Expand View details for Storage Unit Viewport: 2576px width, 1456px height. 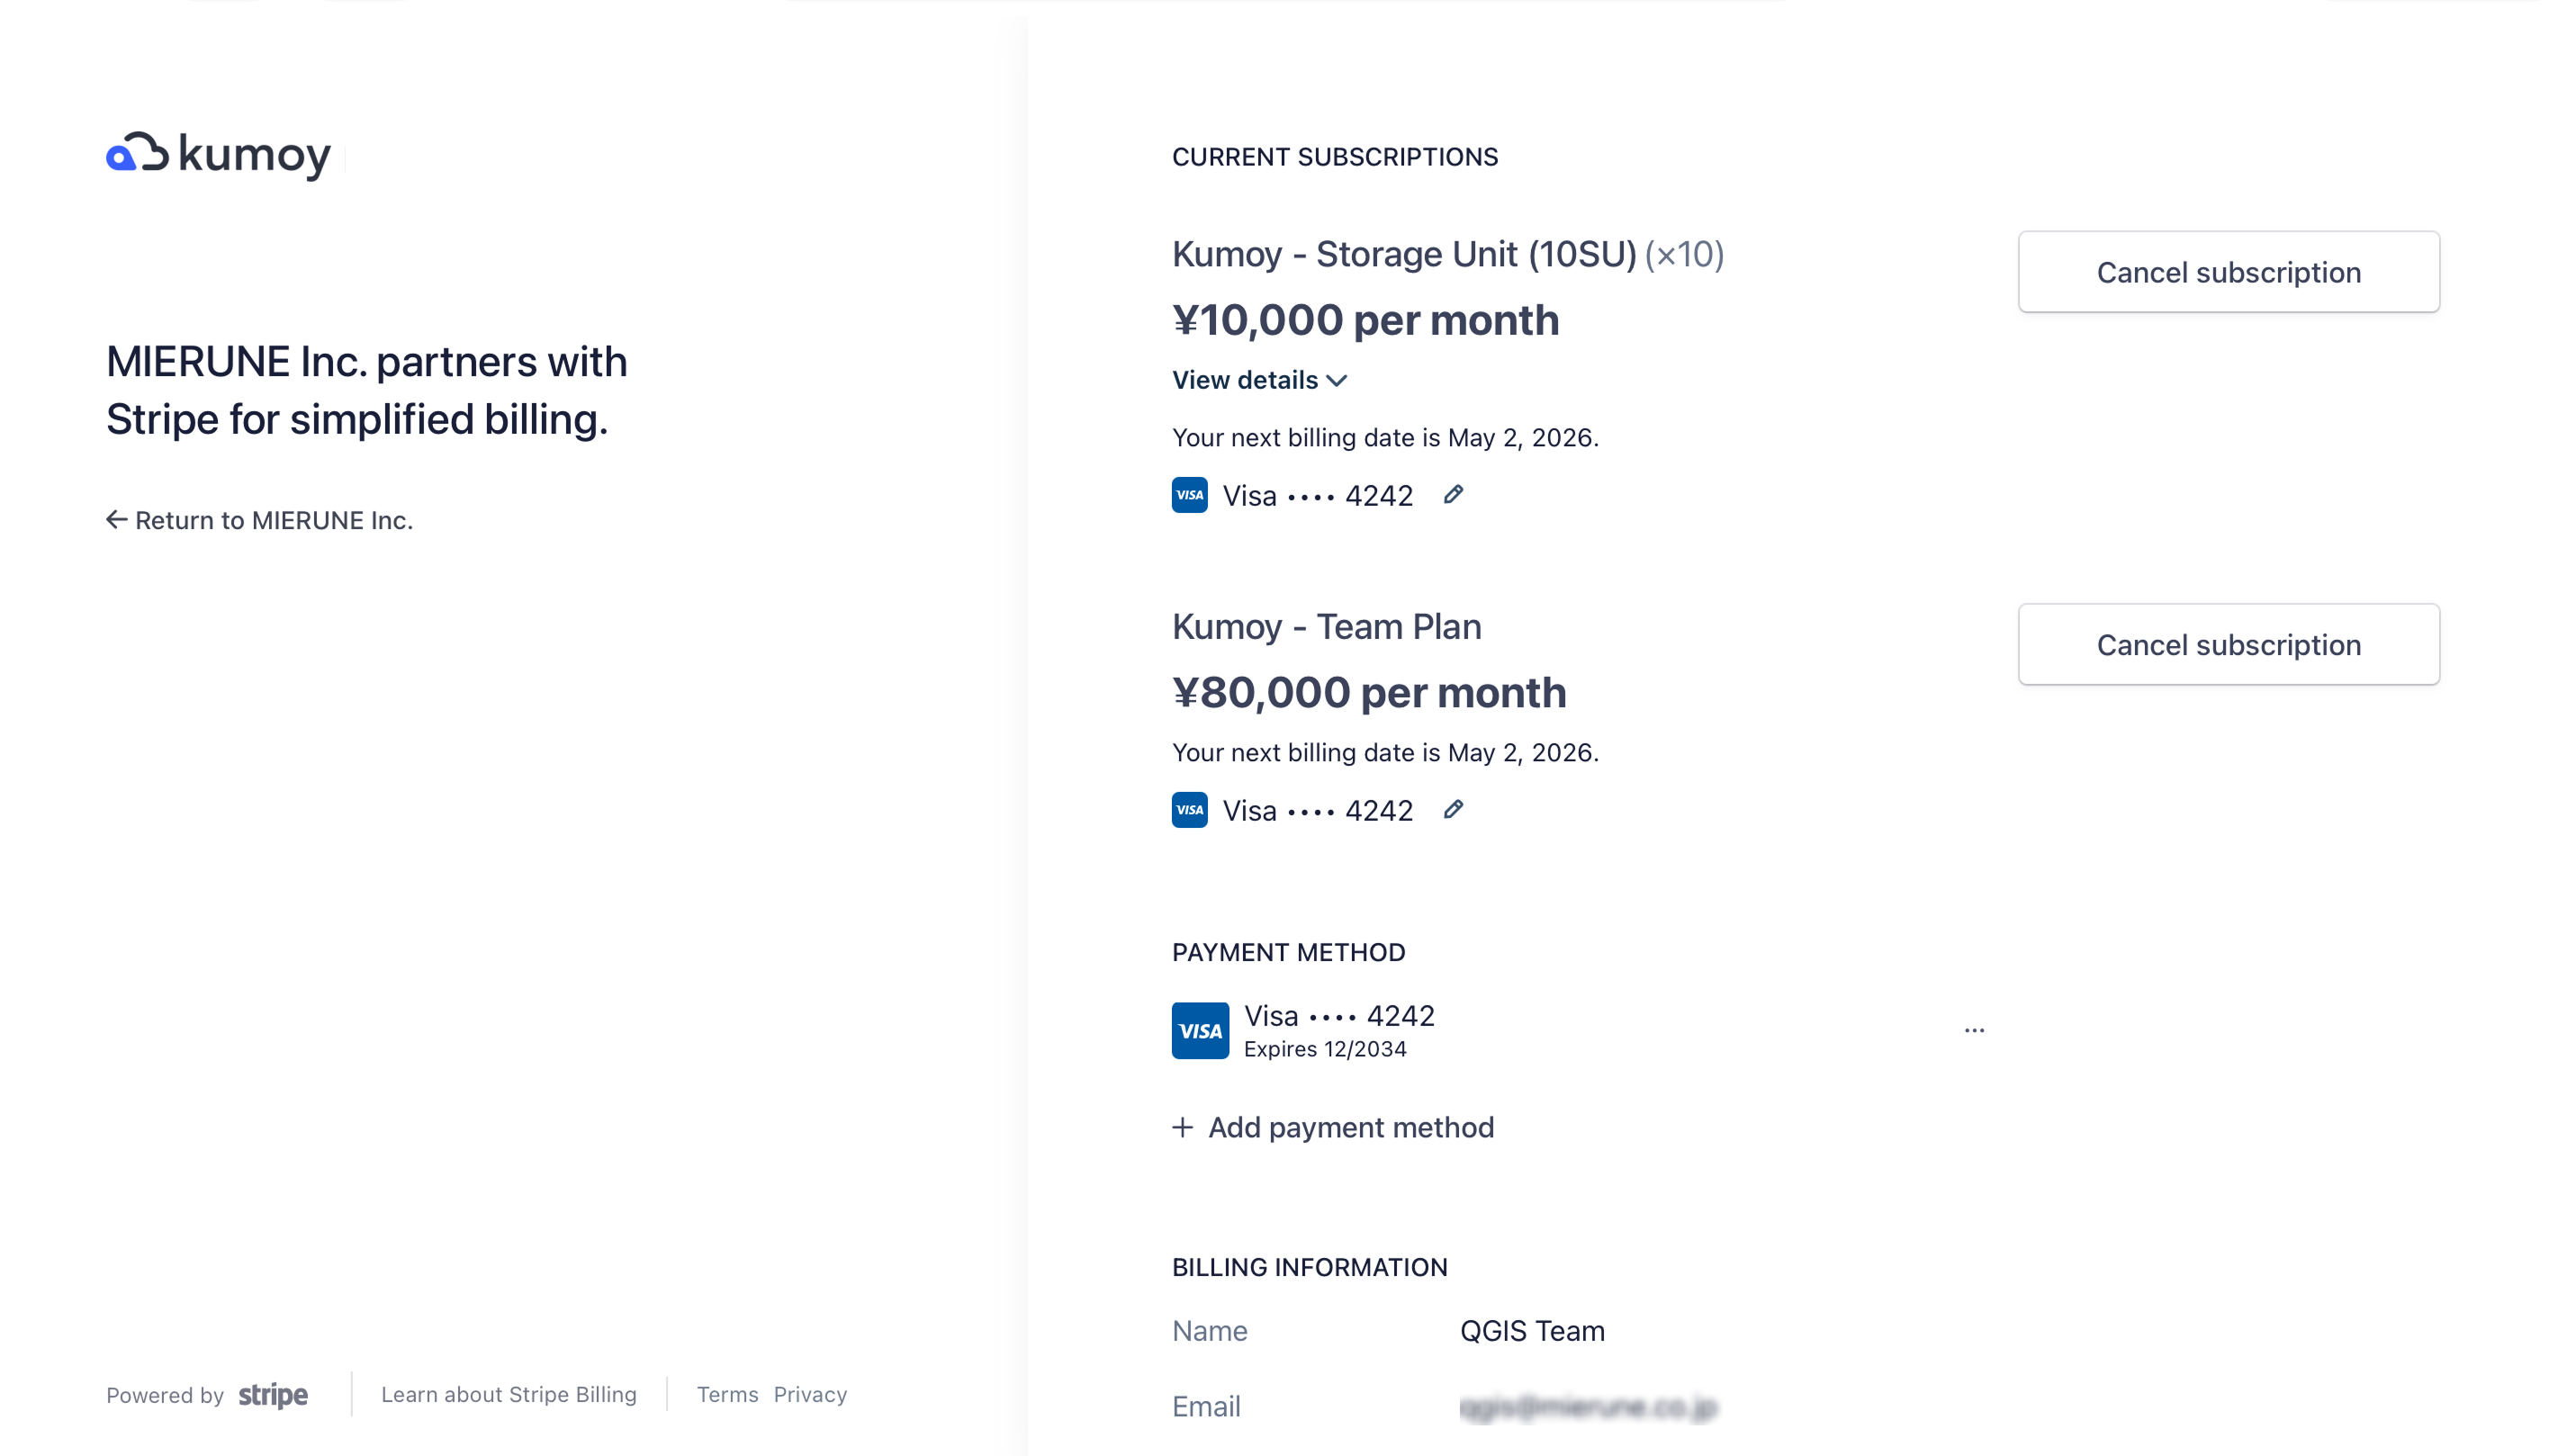click(1259, 380)
